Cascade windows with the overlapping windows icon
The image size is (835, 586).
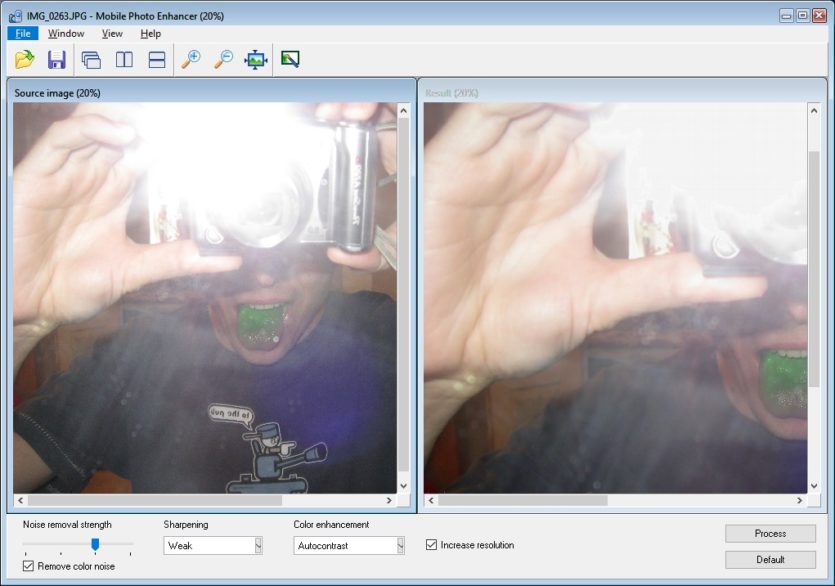pyautogui.click(x=91, y=59)
